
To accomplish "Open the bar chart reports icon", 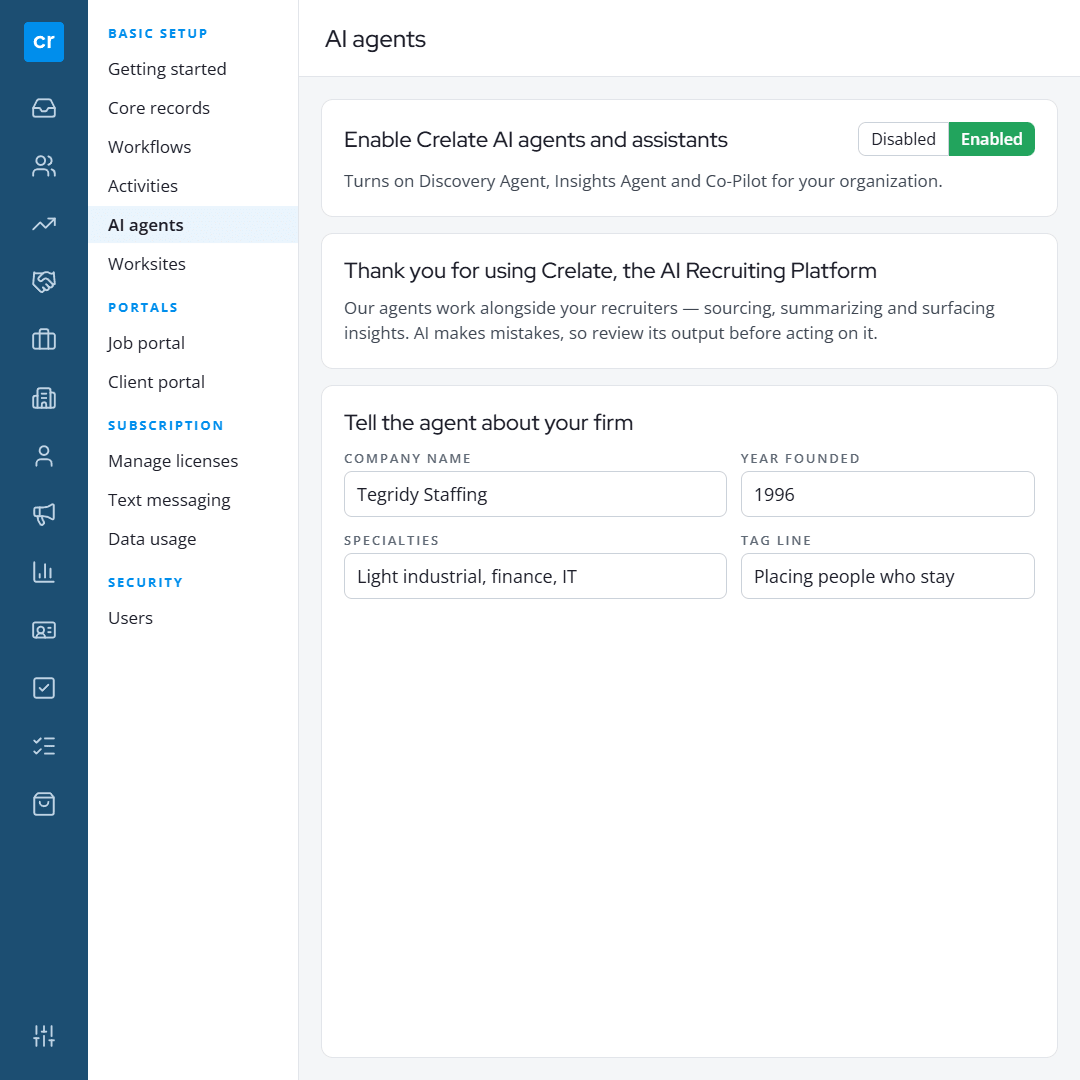I will 43,572.
